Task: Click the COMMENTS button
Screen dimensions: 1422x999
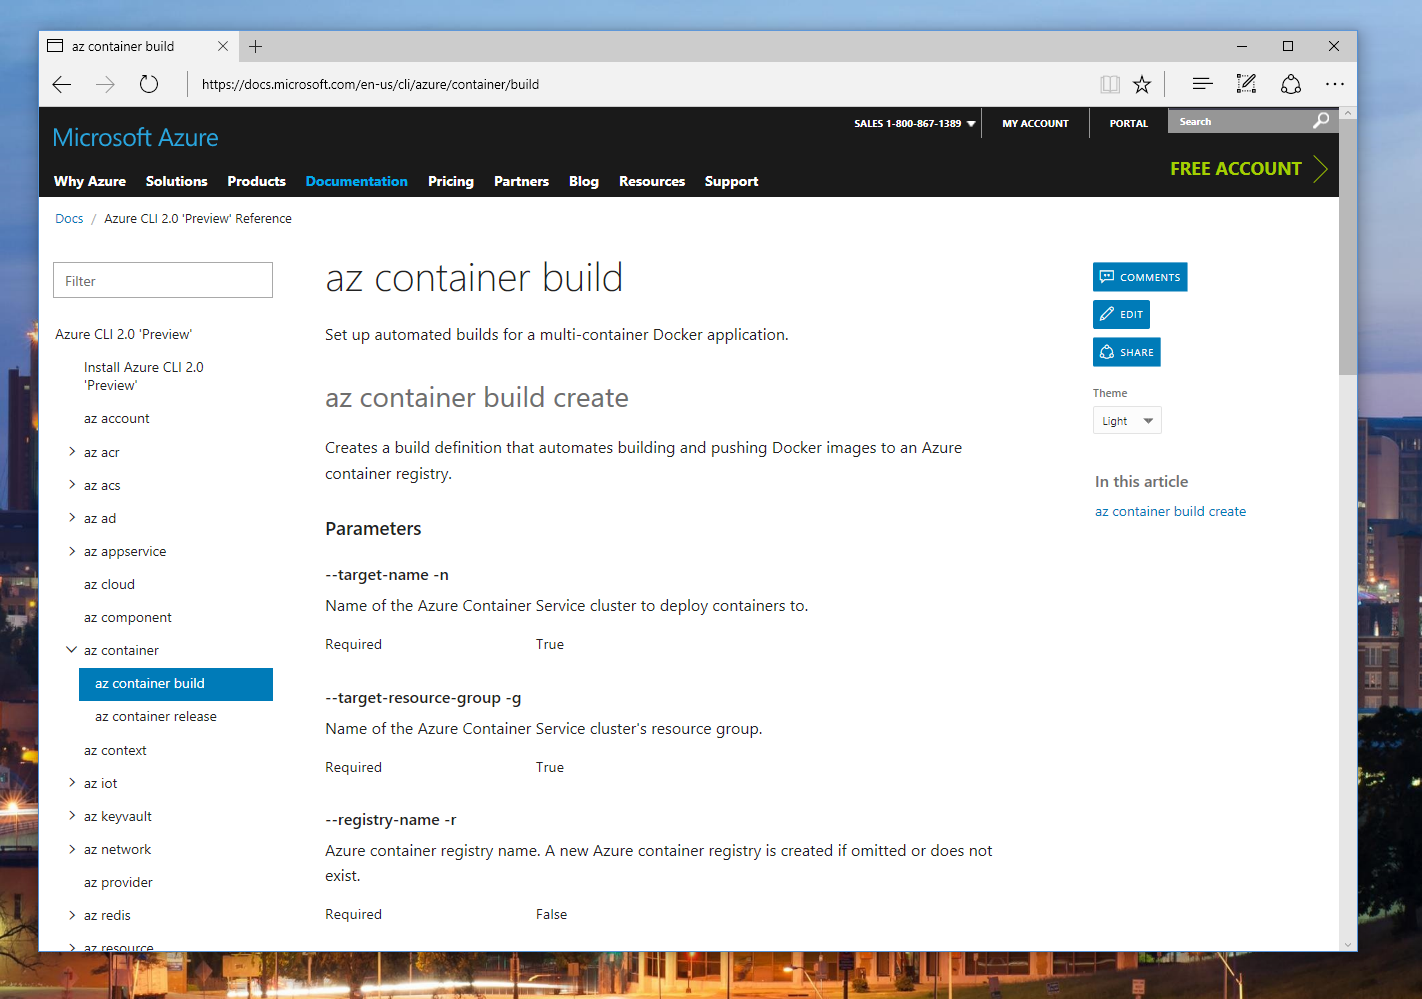Action: [1140, 277]
